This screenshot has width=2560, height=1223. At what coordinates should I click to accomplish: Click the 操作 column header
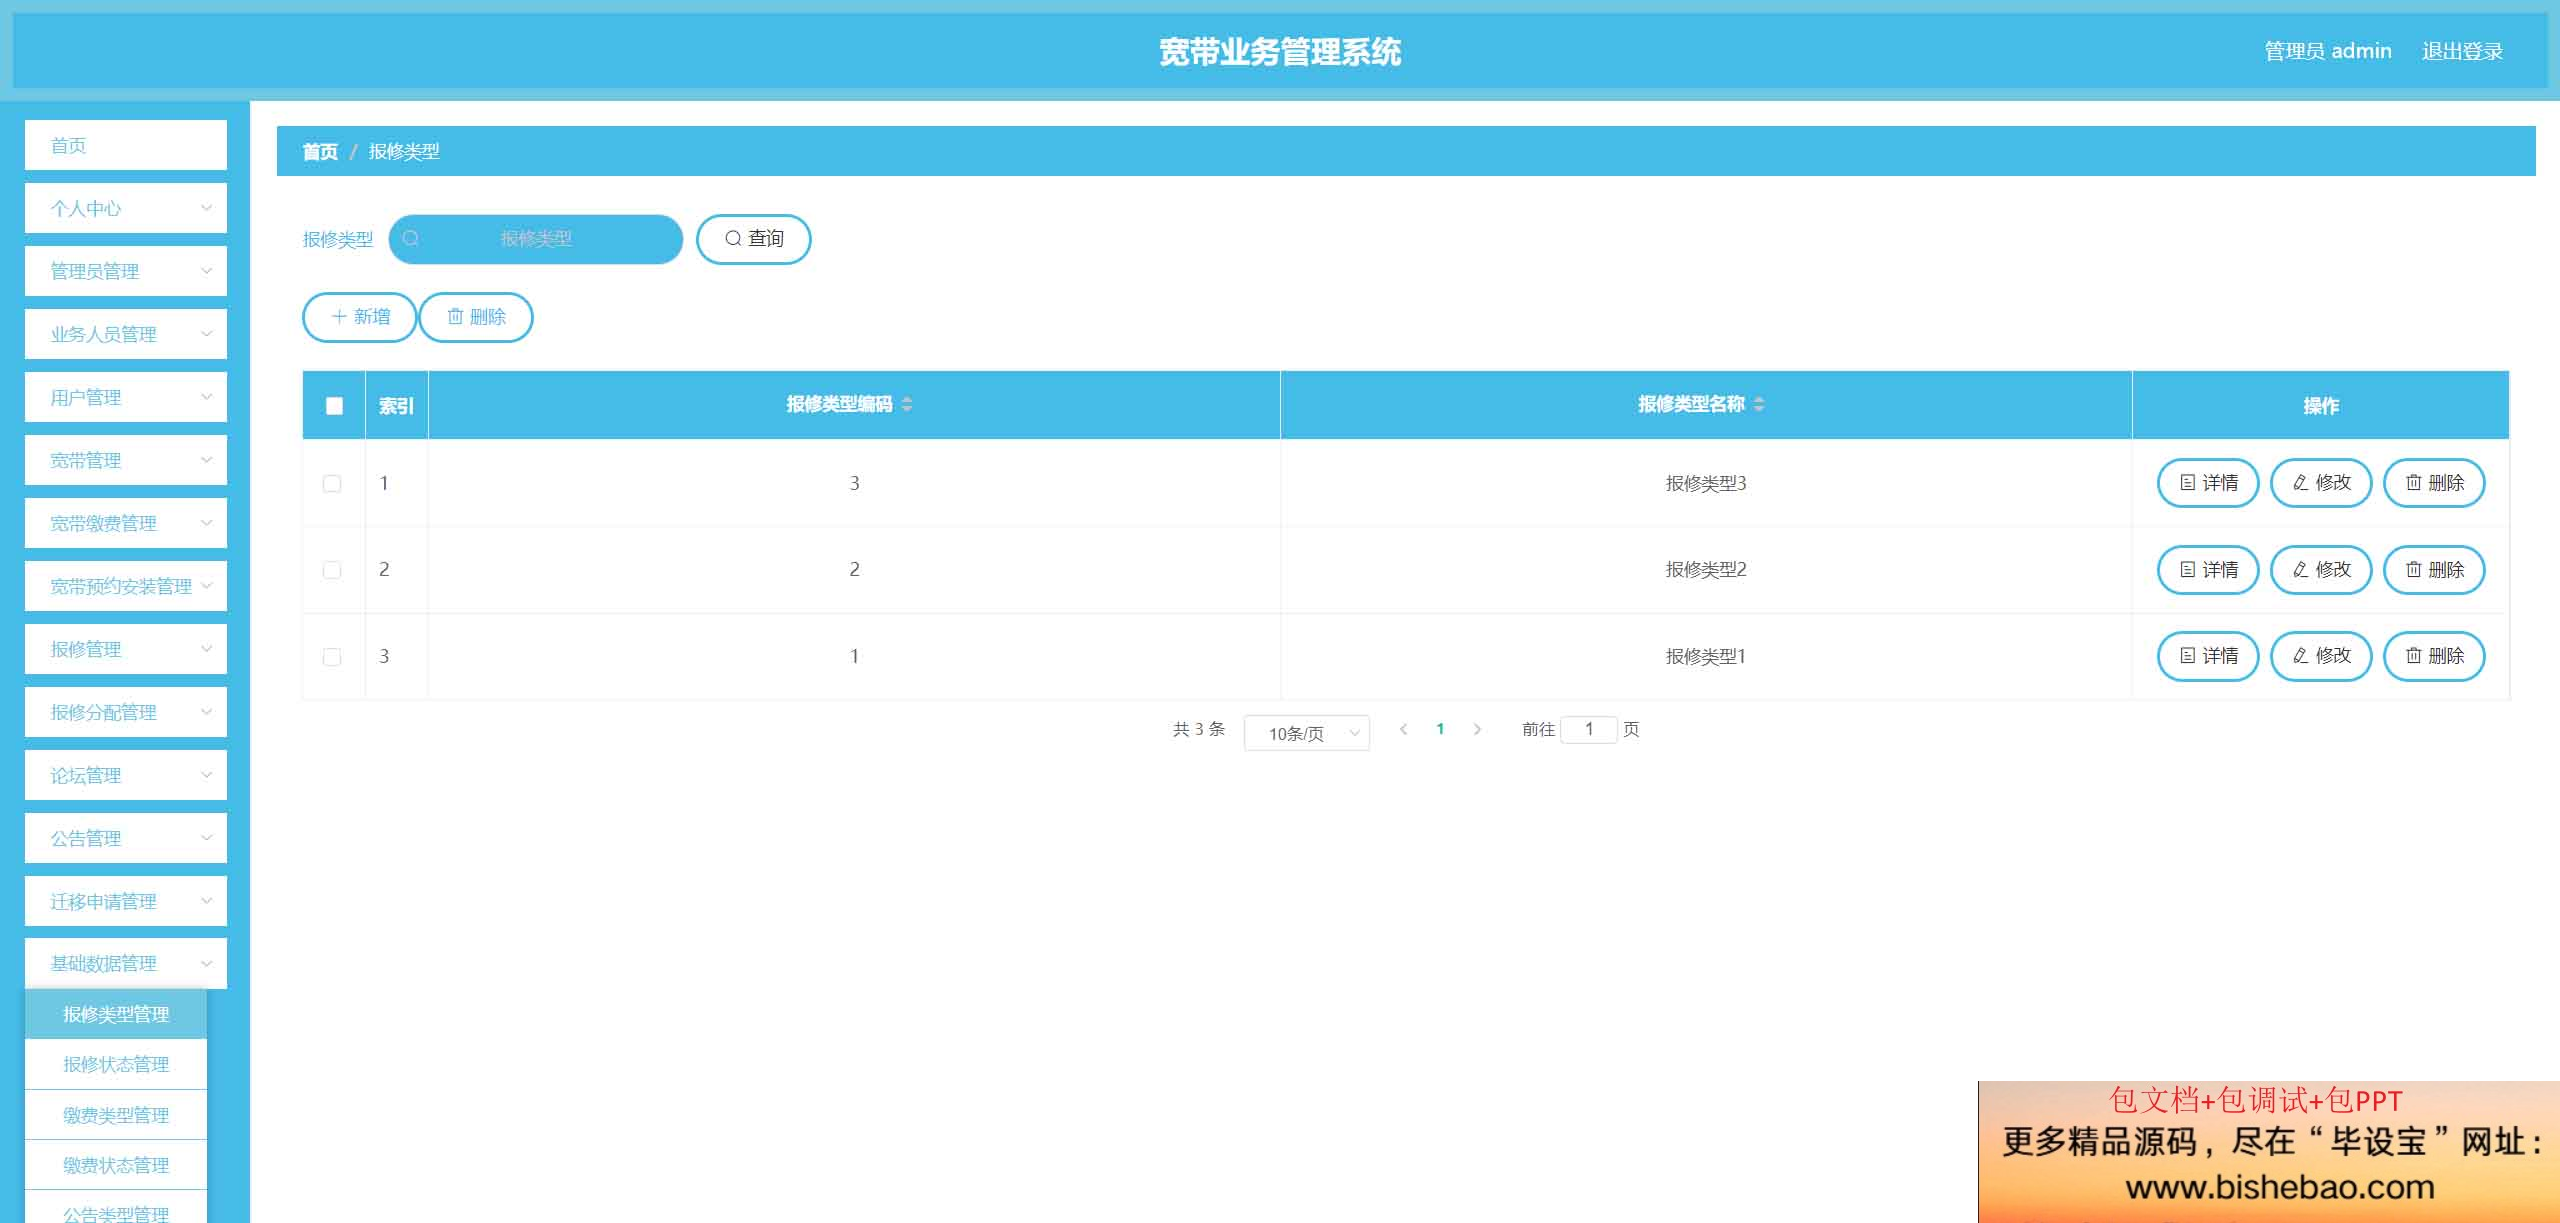point(2321,405)
